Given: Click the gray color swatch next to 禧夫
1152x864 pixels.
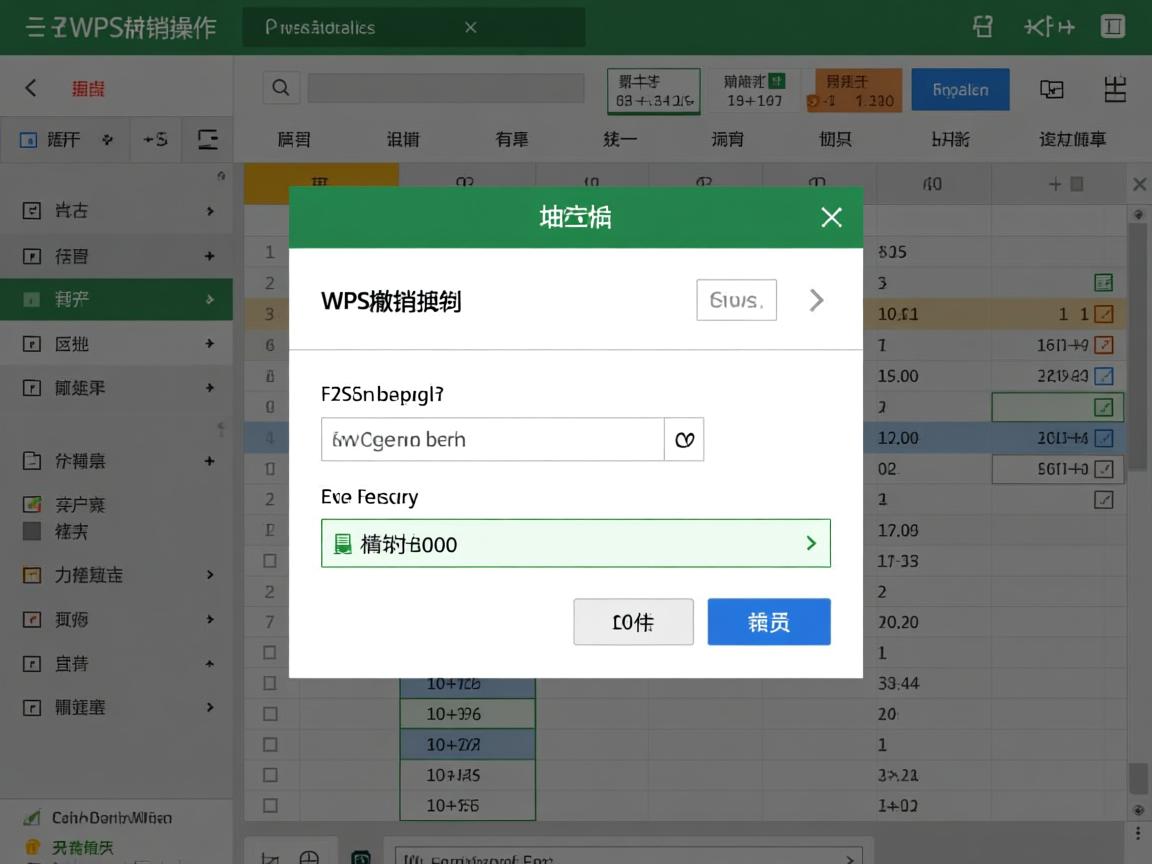Looking at the screenshot, I should (x=33, y=531).
